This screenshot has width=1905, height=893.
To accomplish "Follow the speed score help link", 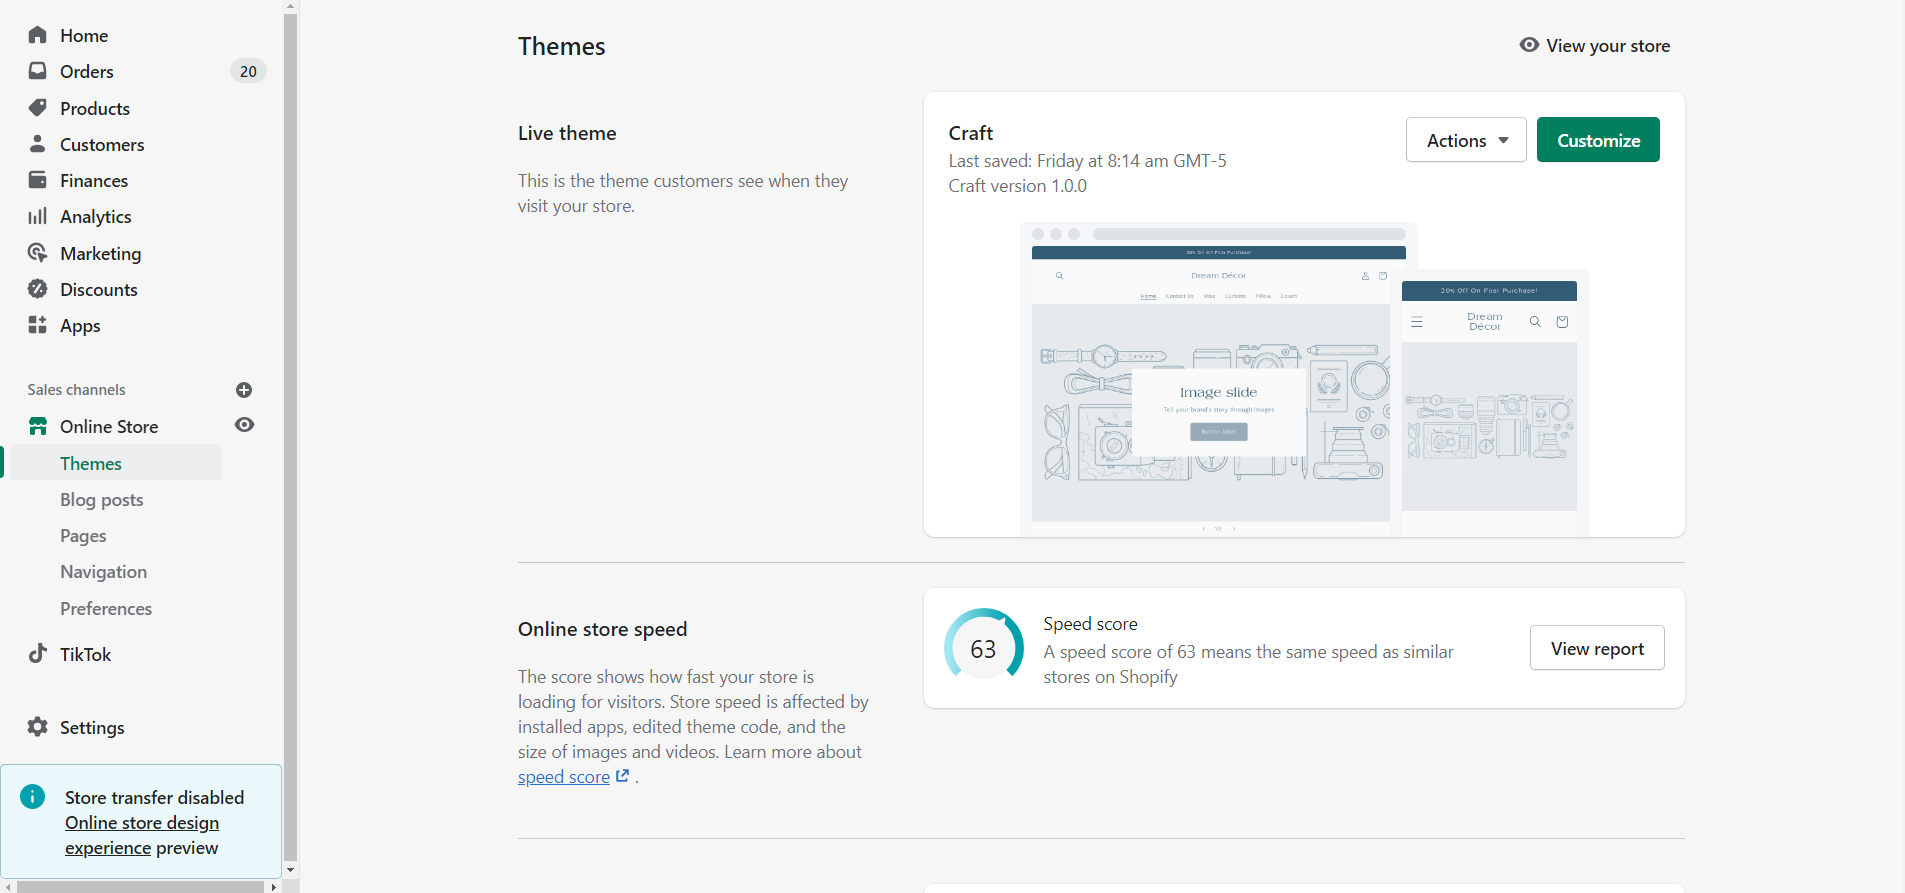I will coord(564,777).
